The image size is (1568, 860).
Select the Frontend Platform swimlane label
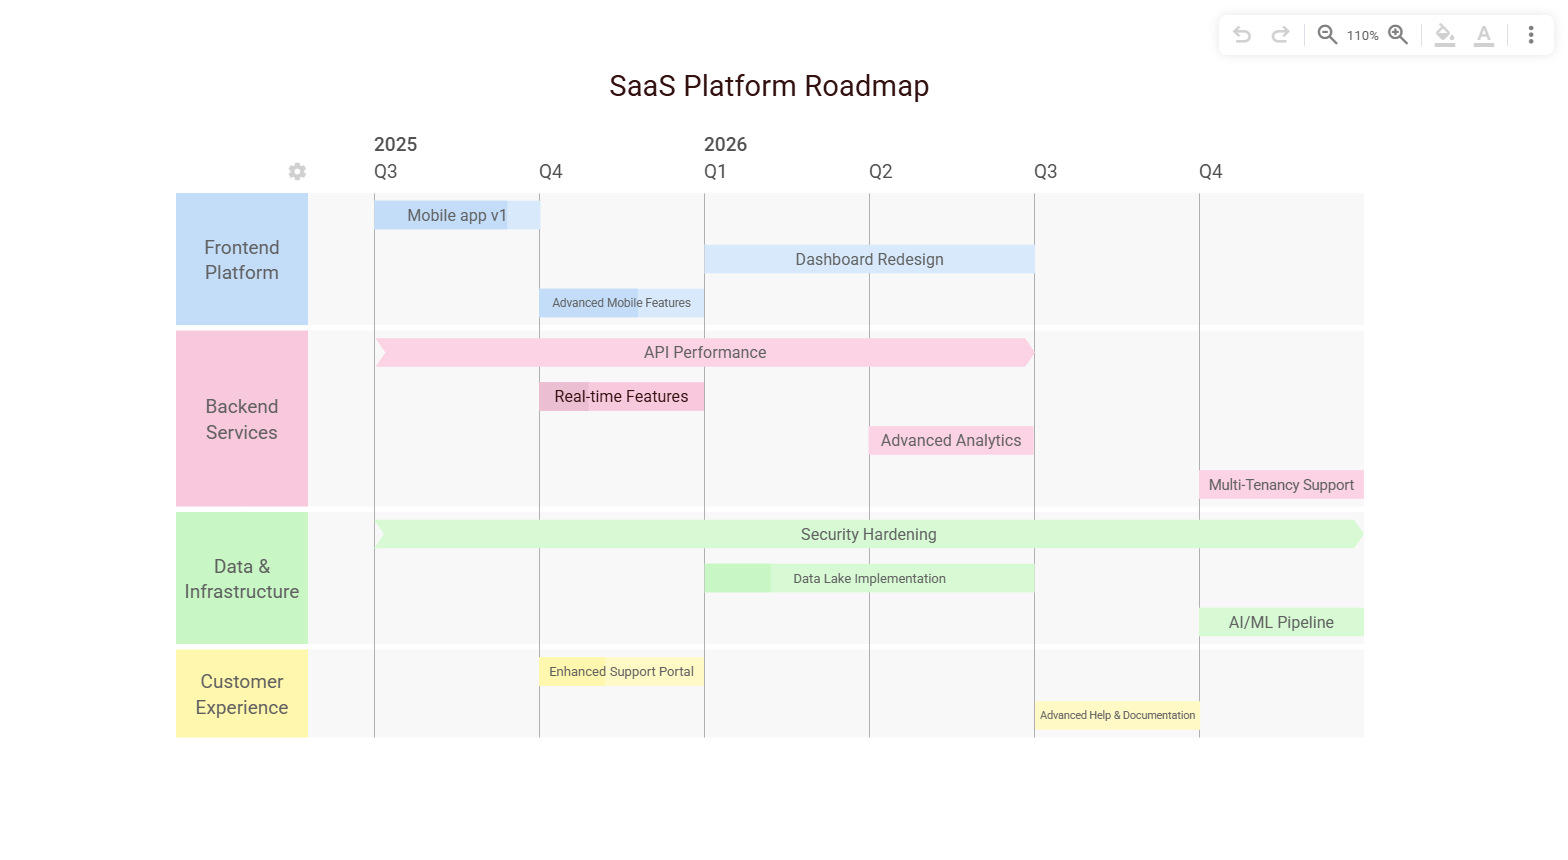pyautogui.click(x=242, y=260)
